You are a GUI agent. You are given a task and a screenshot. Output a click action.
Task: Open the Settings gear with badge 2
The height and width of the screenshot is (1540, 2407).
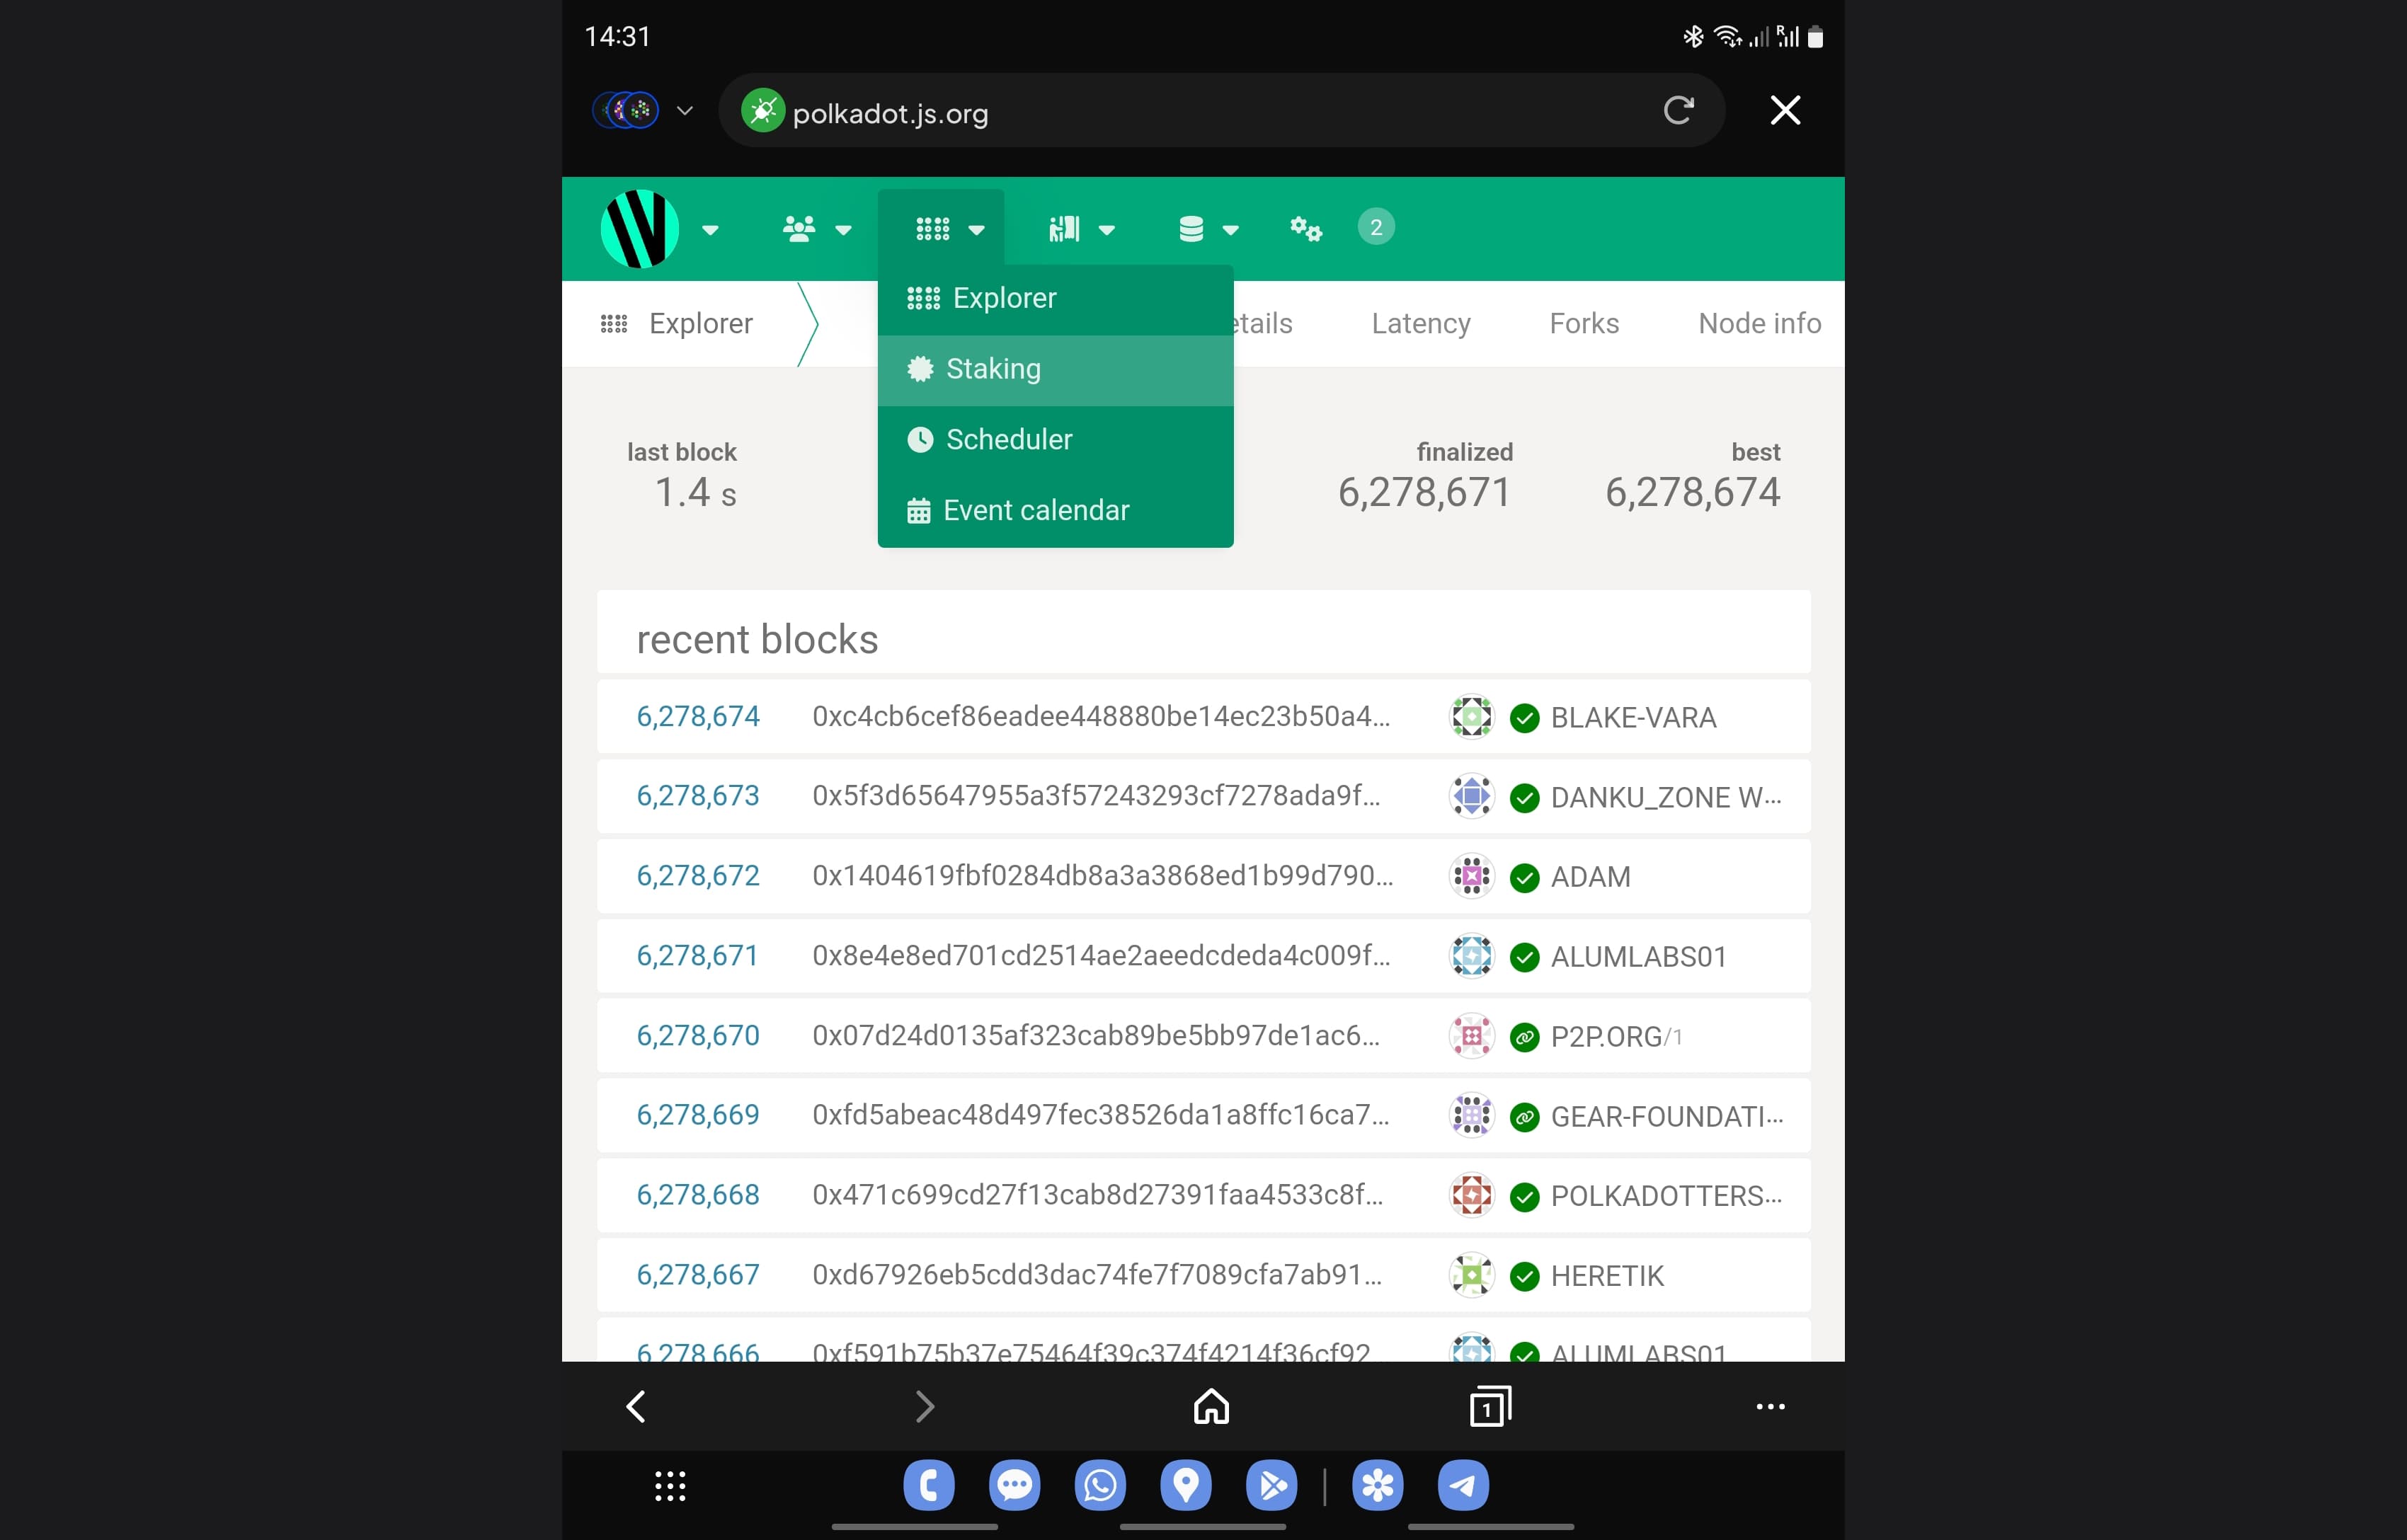click(1306, 228)
